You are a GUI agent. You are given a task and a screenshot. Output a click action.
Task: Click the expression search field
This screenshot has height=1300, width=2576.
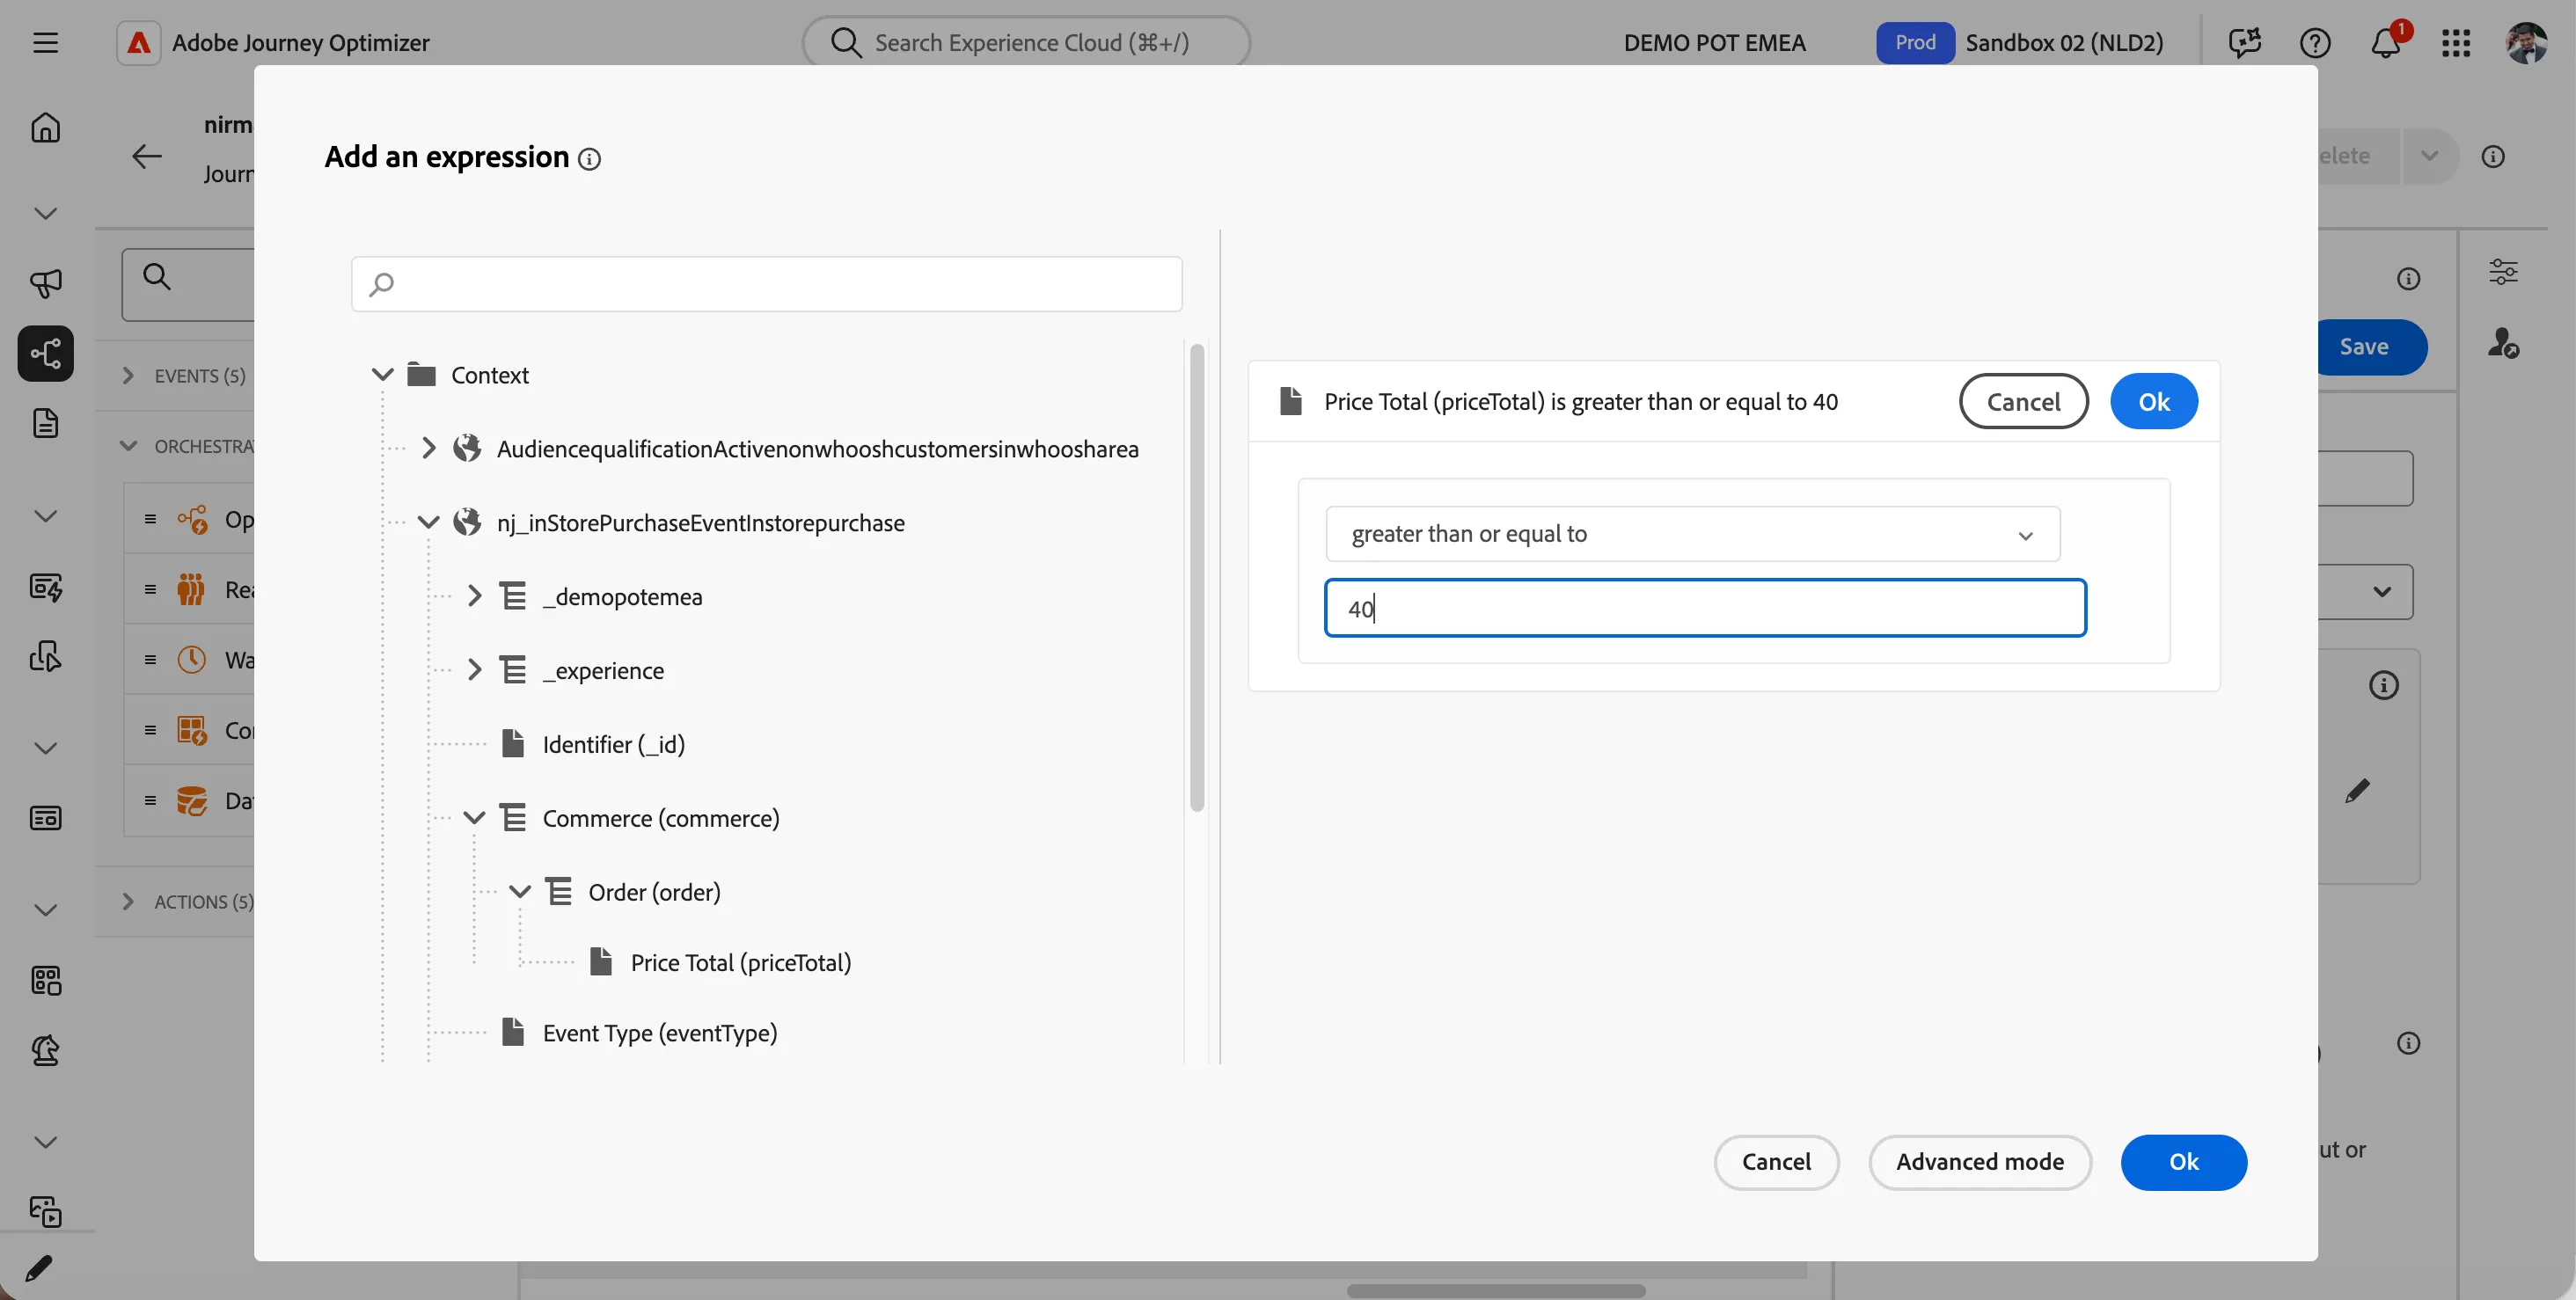[767, 284]
